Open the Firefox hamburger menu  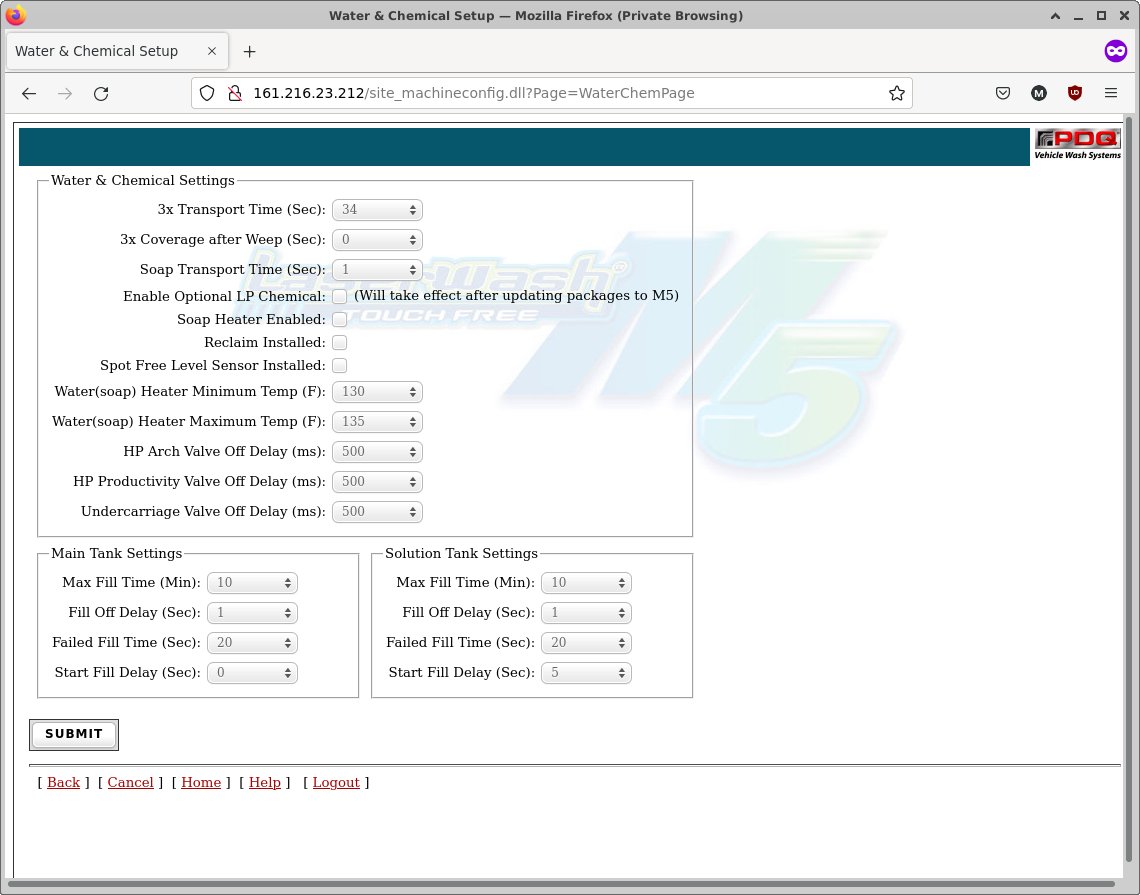(x=1111, y=93)
